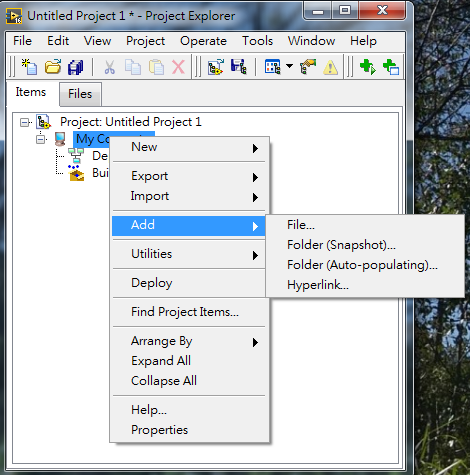This screenshot has width=470, height=475.
Task: Click the Resolve Conflicts hand icon
Action: tap(308, 67)
